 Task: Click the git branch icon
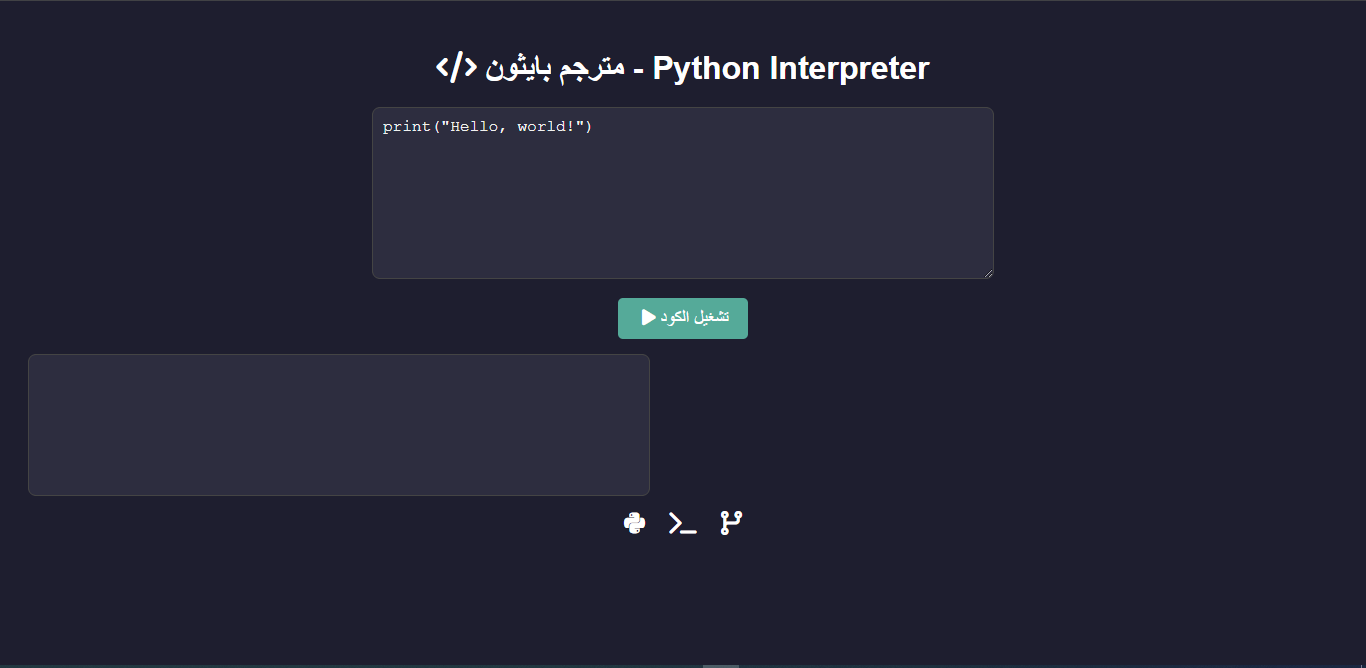point(731,523)
